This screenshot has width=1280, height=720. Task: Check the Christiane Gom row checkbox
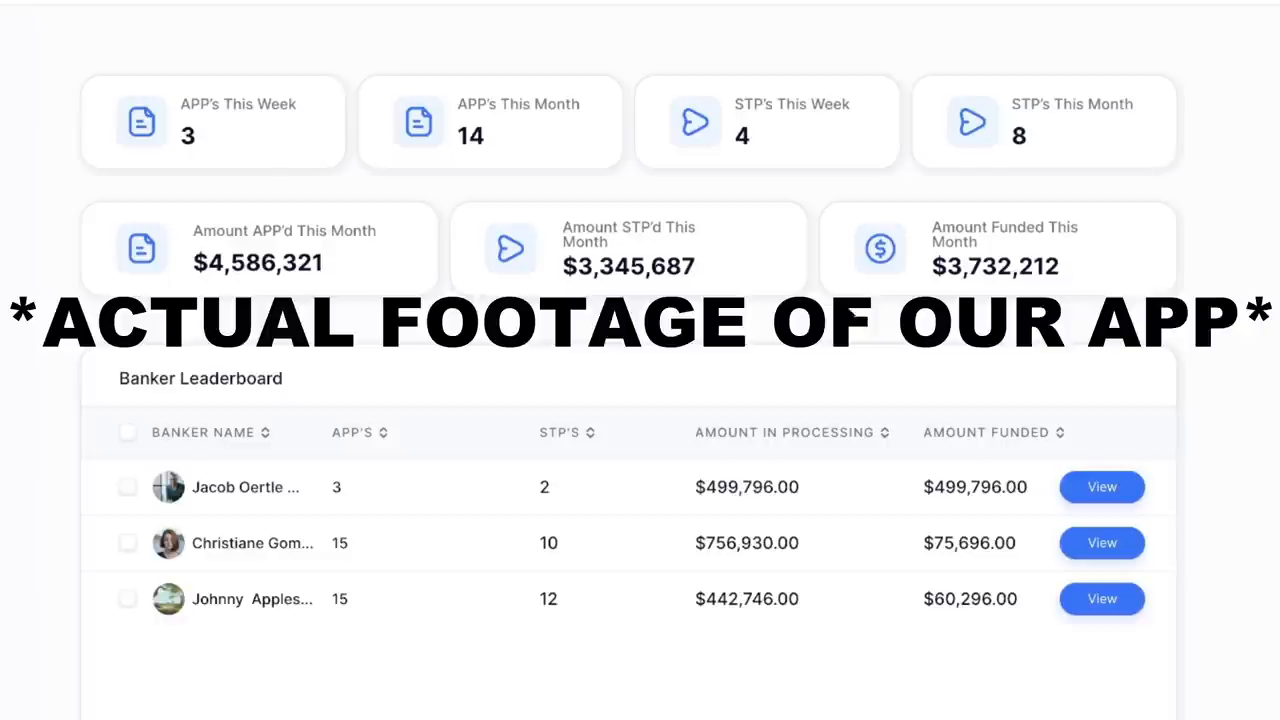128,543
